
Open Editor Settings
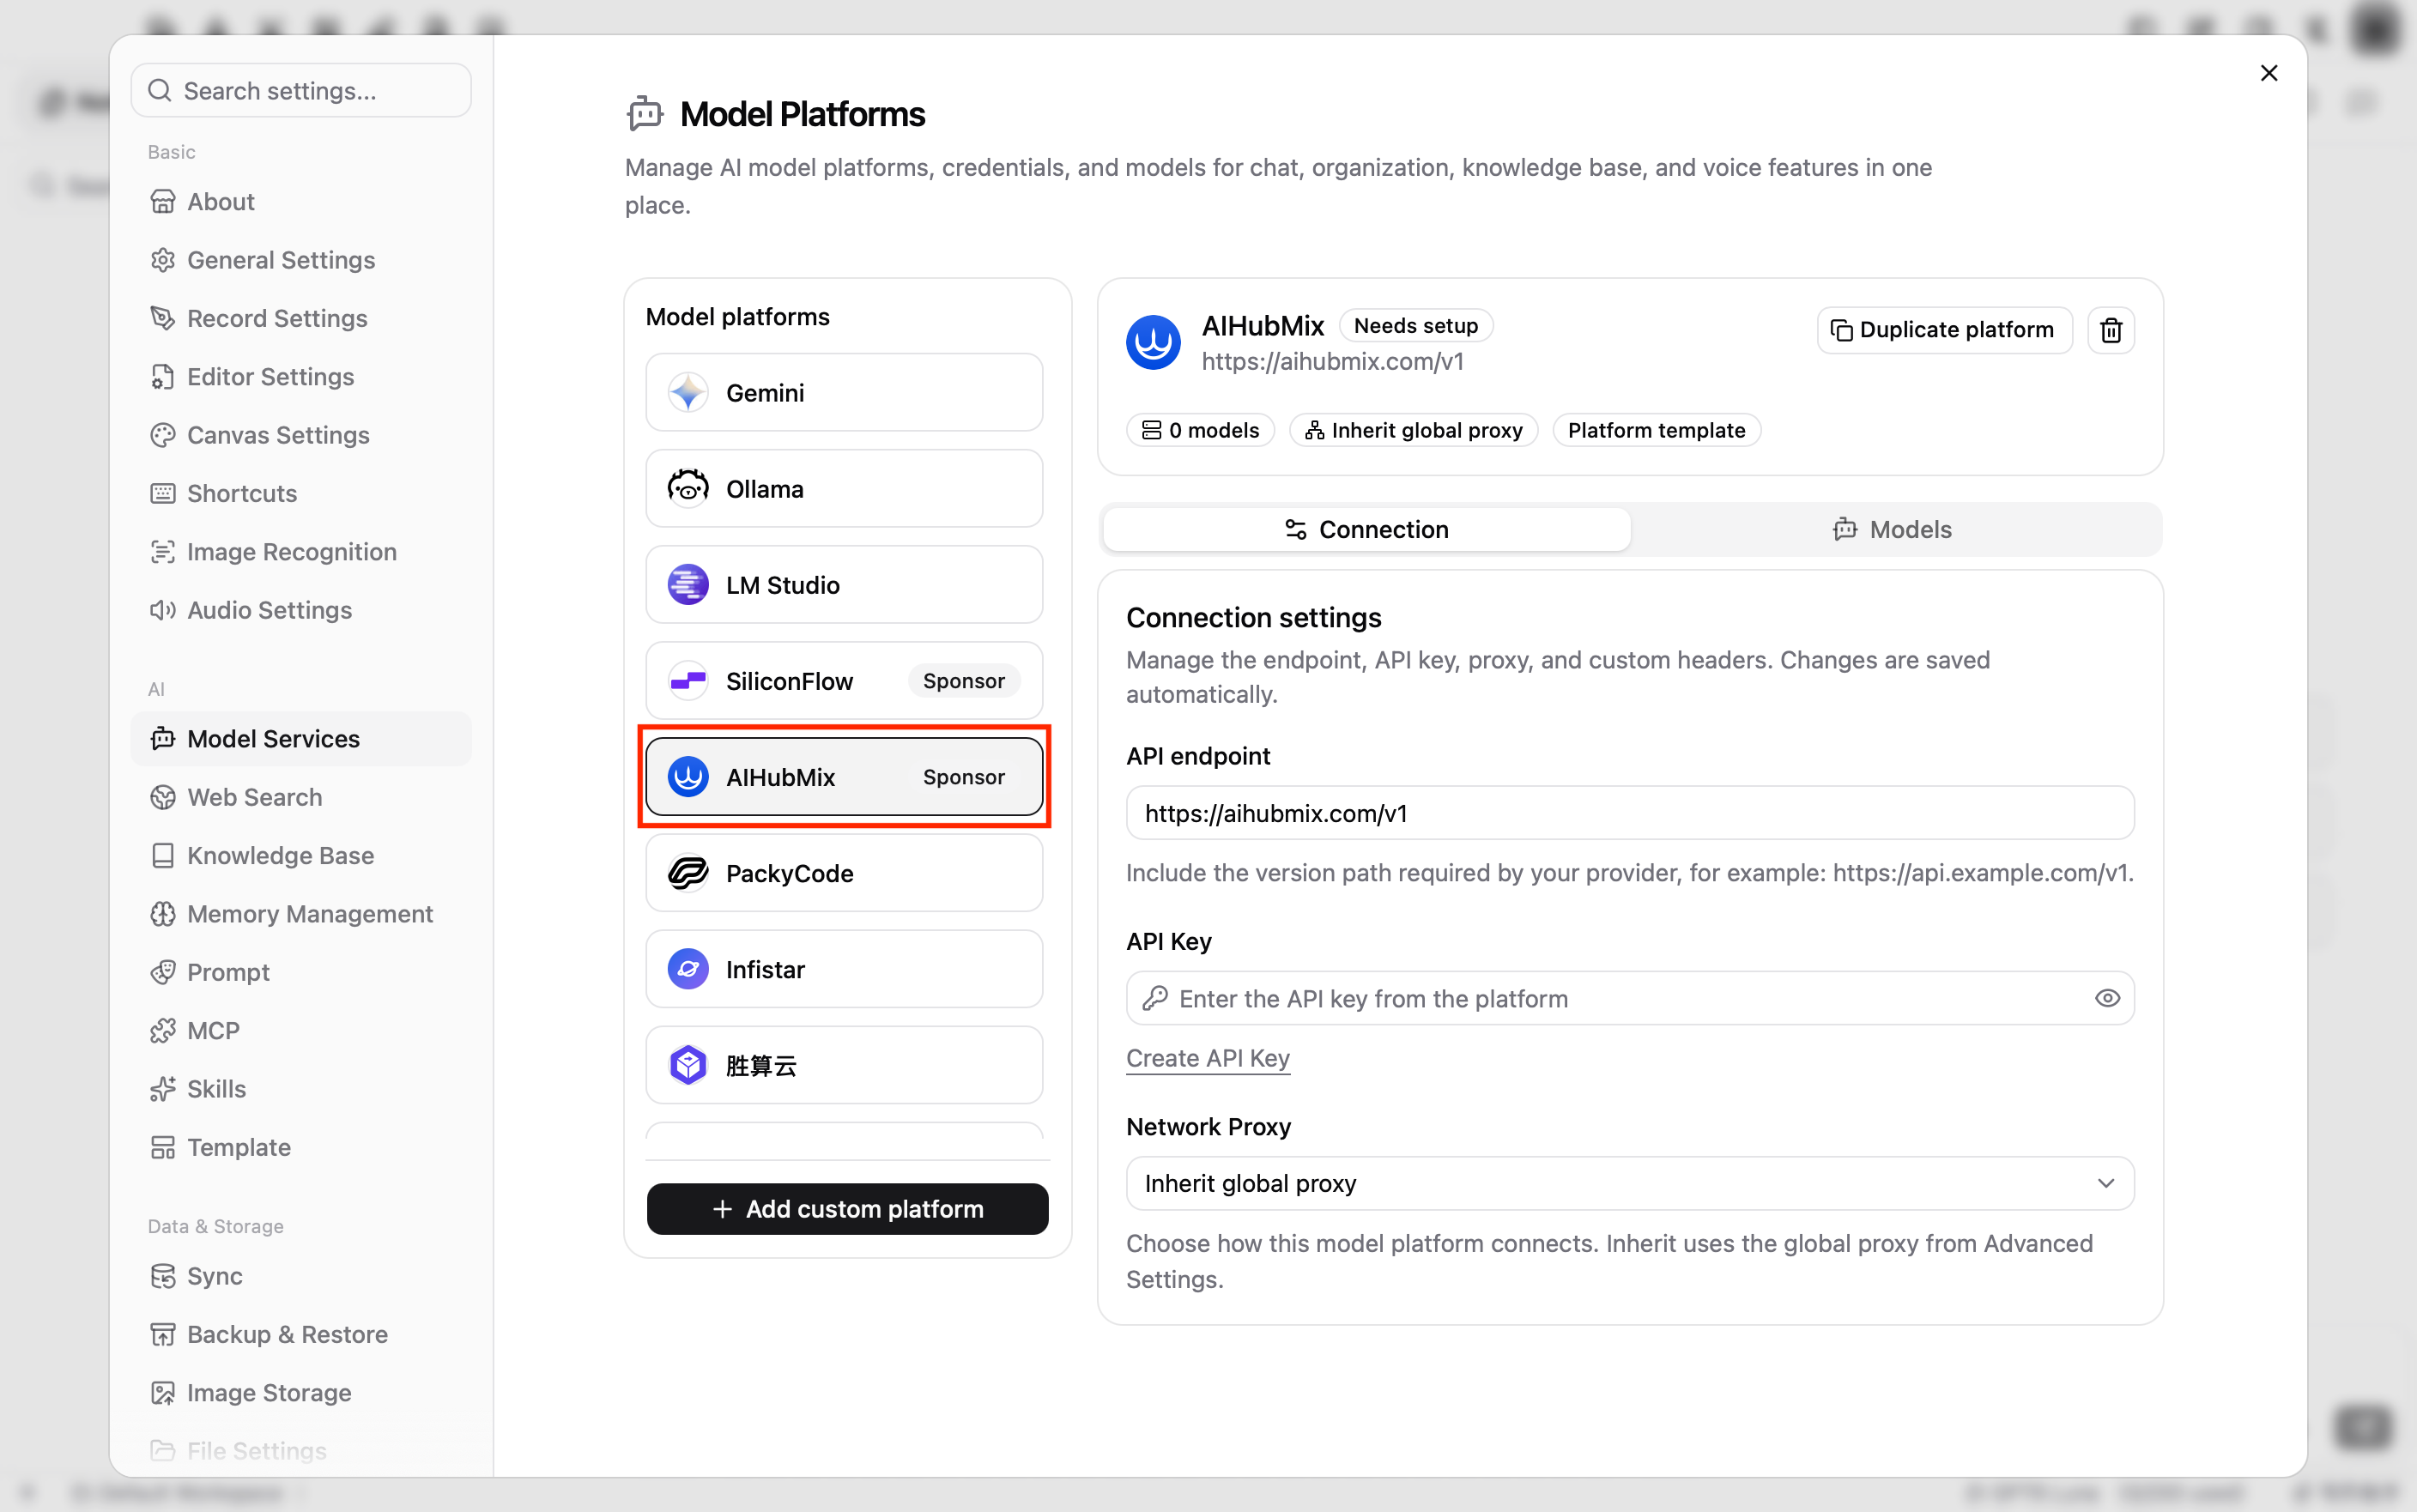(301, 377)
